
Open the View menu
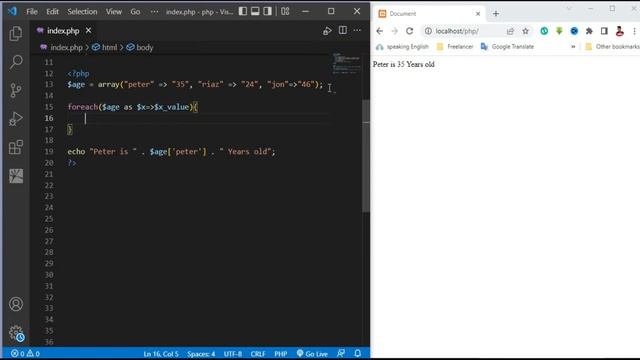coord(113,12)
